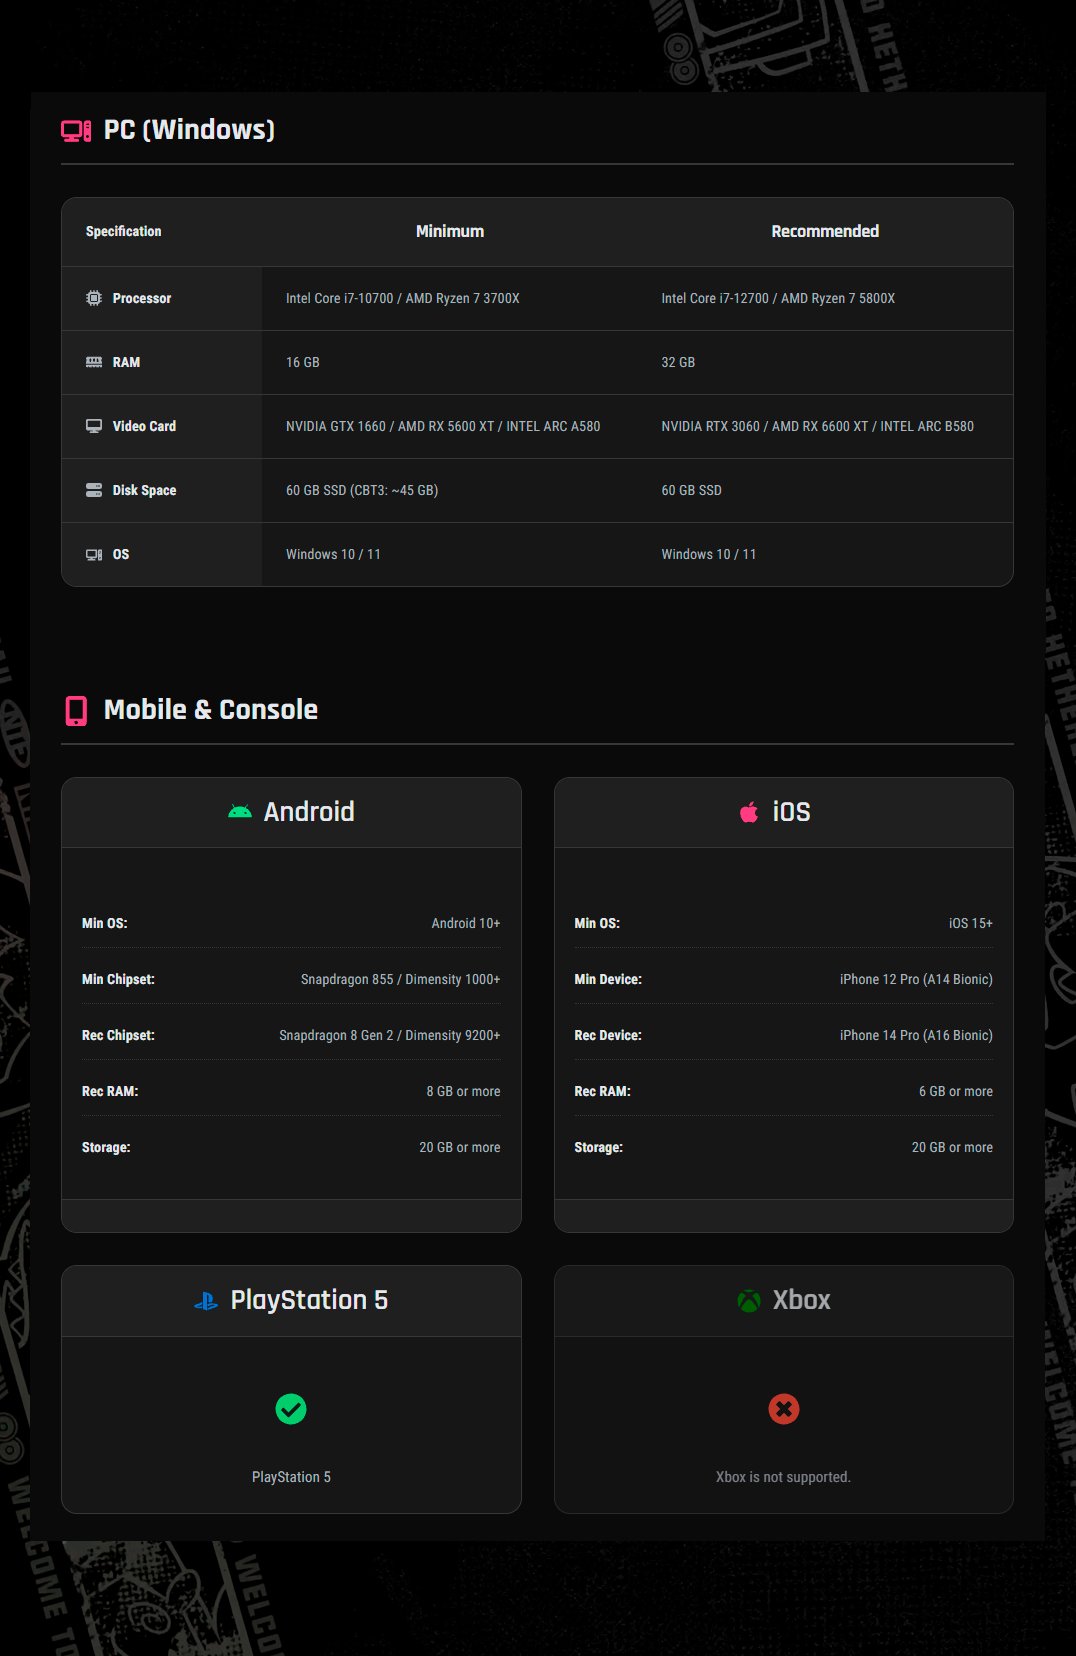
Task: Click the Android card title
Action: coord(309,812)
